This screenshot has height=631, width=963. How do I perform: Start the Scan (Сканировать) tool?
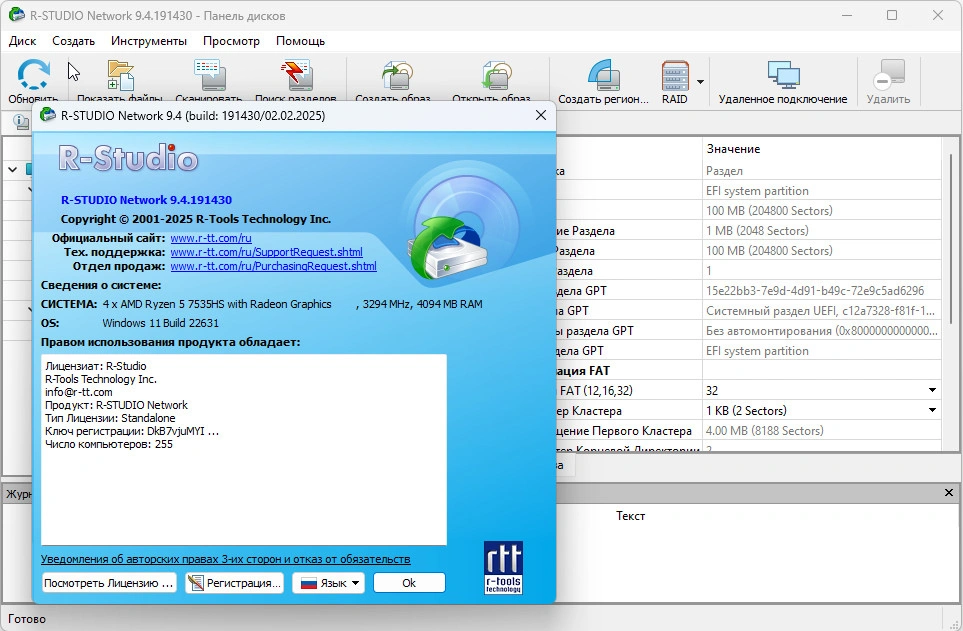[209, 75]
